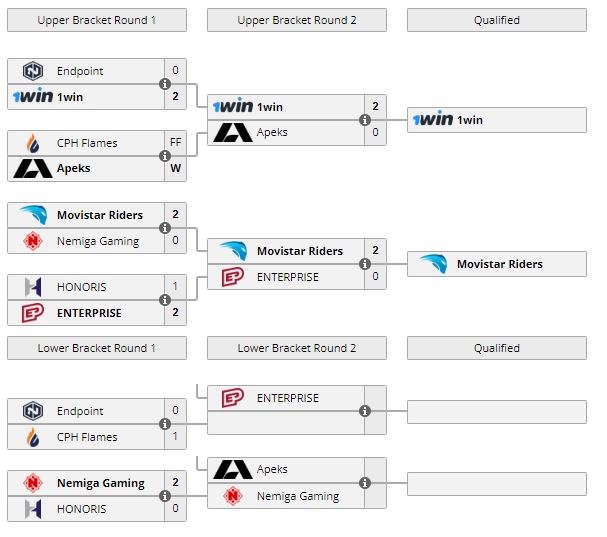Show match info for CPH Flames vs Apeks
Image resolution: width=607 pixels, height=537 pixels.
click(x=165, y=156)
